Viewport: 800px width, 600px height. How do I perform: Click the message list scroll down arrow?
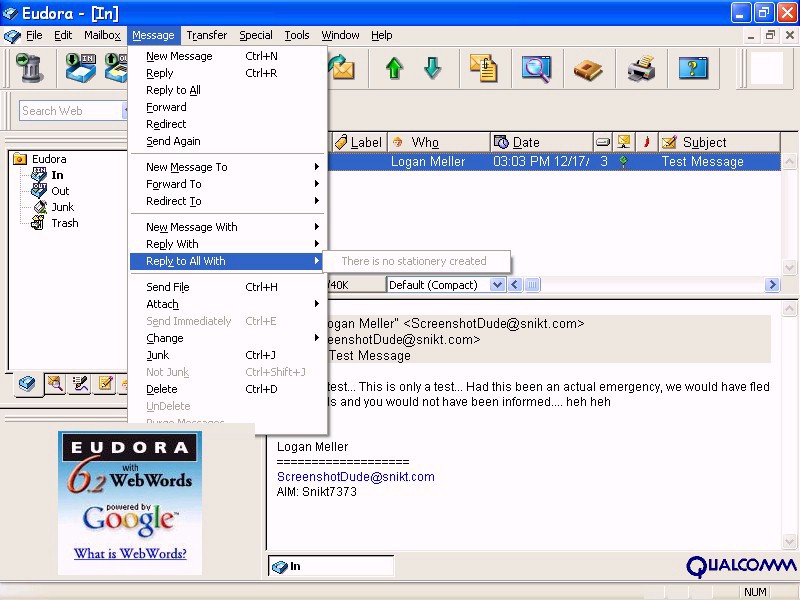(789, 267)
